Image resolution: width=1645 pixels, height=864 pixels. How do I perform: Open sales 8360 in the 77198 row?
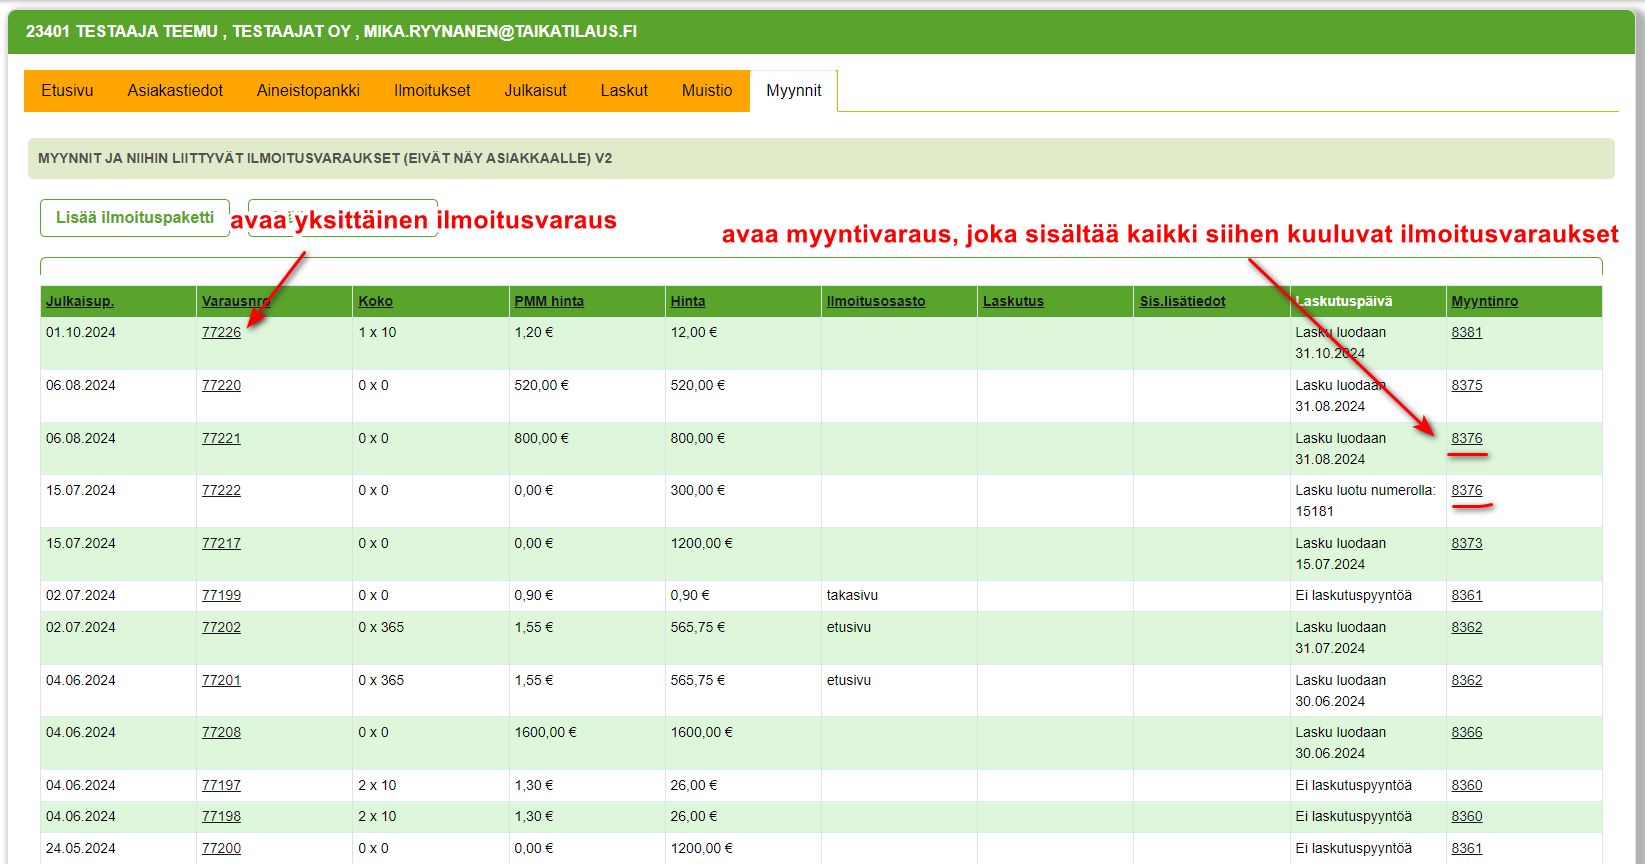[1467, 816]
